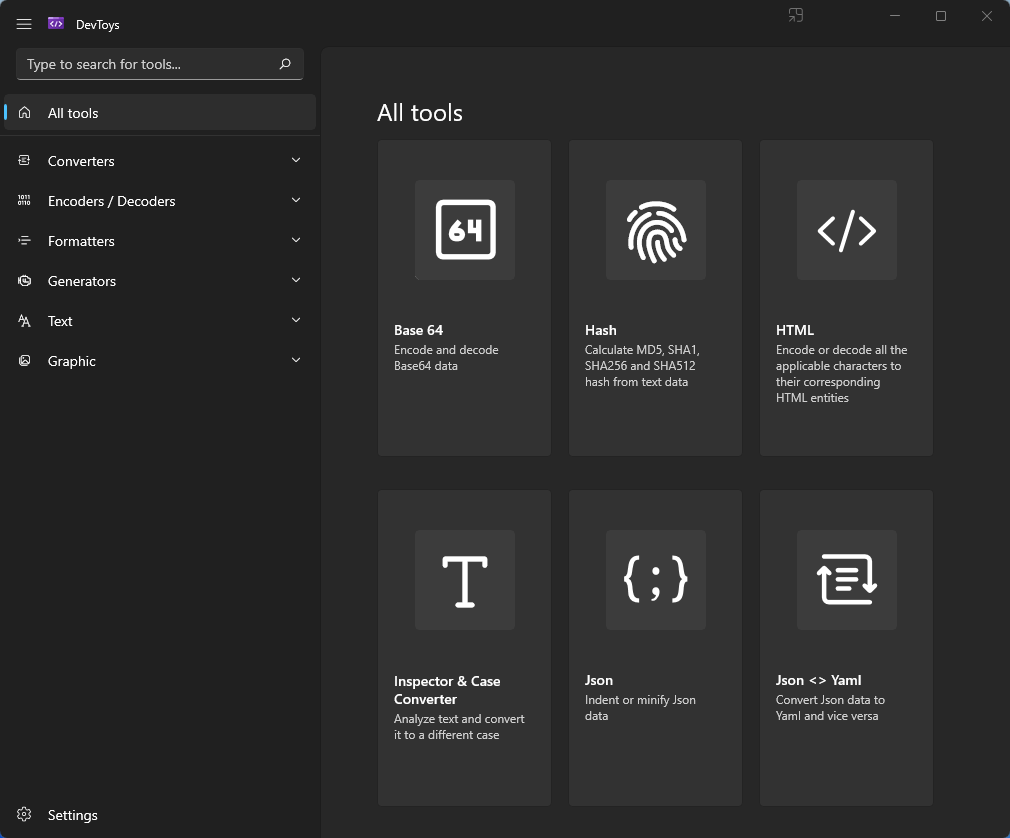Click the Encoders / Decoders sidebar icon
This screenshot has height=838, width=1010.
24,200
